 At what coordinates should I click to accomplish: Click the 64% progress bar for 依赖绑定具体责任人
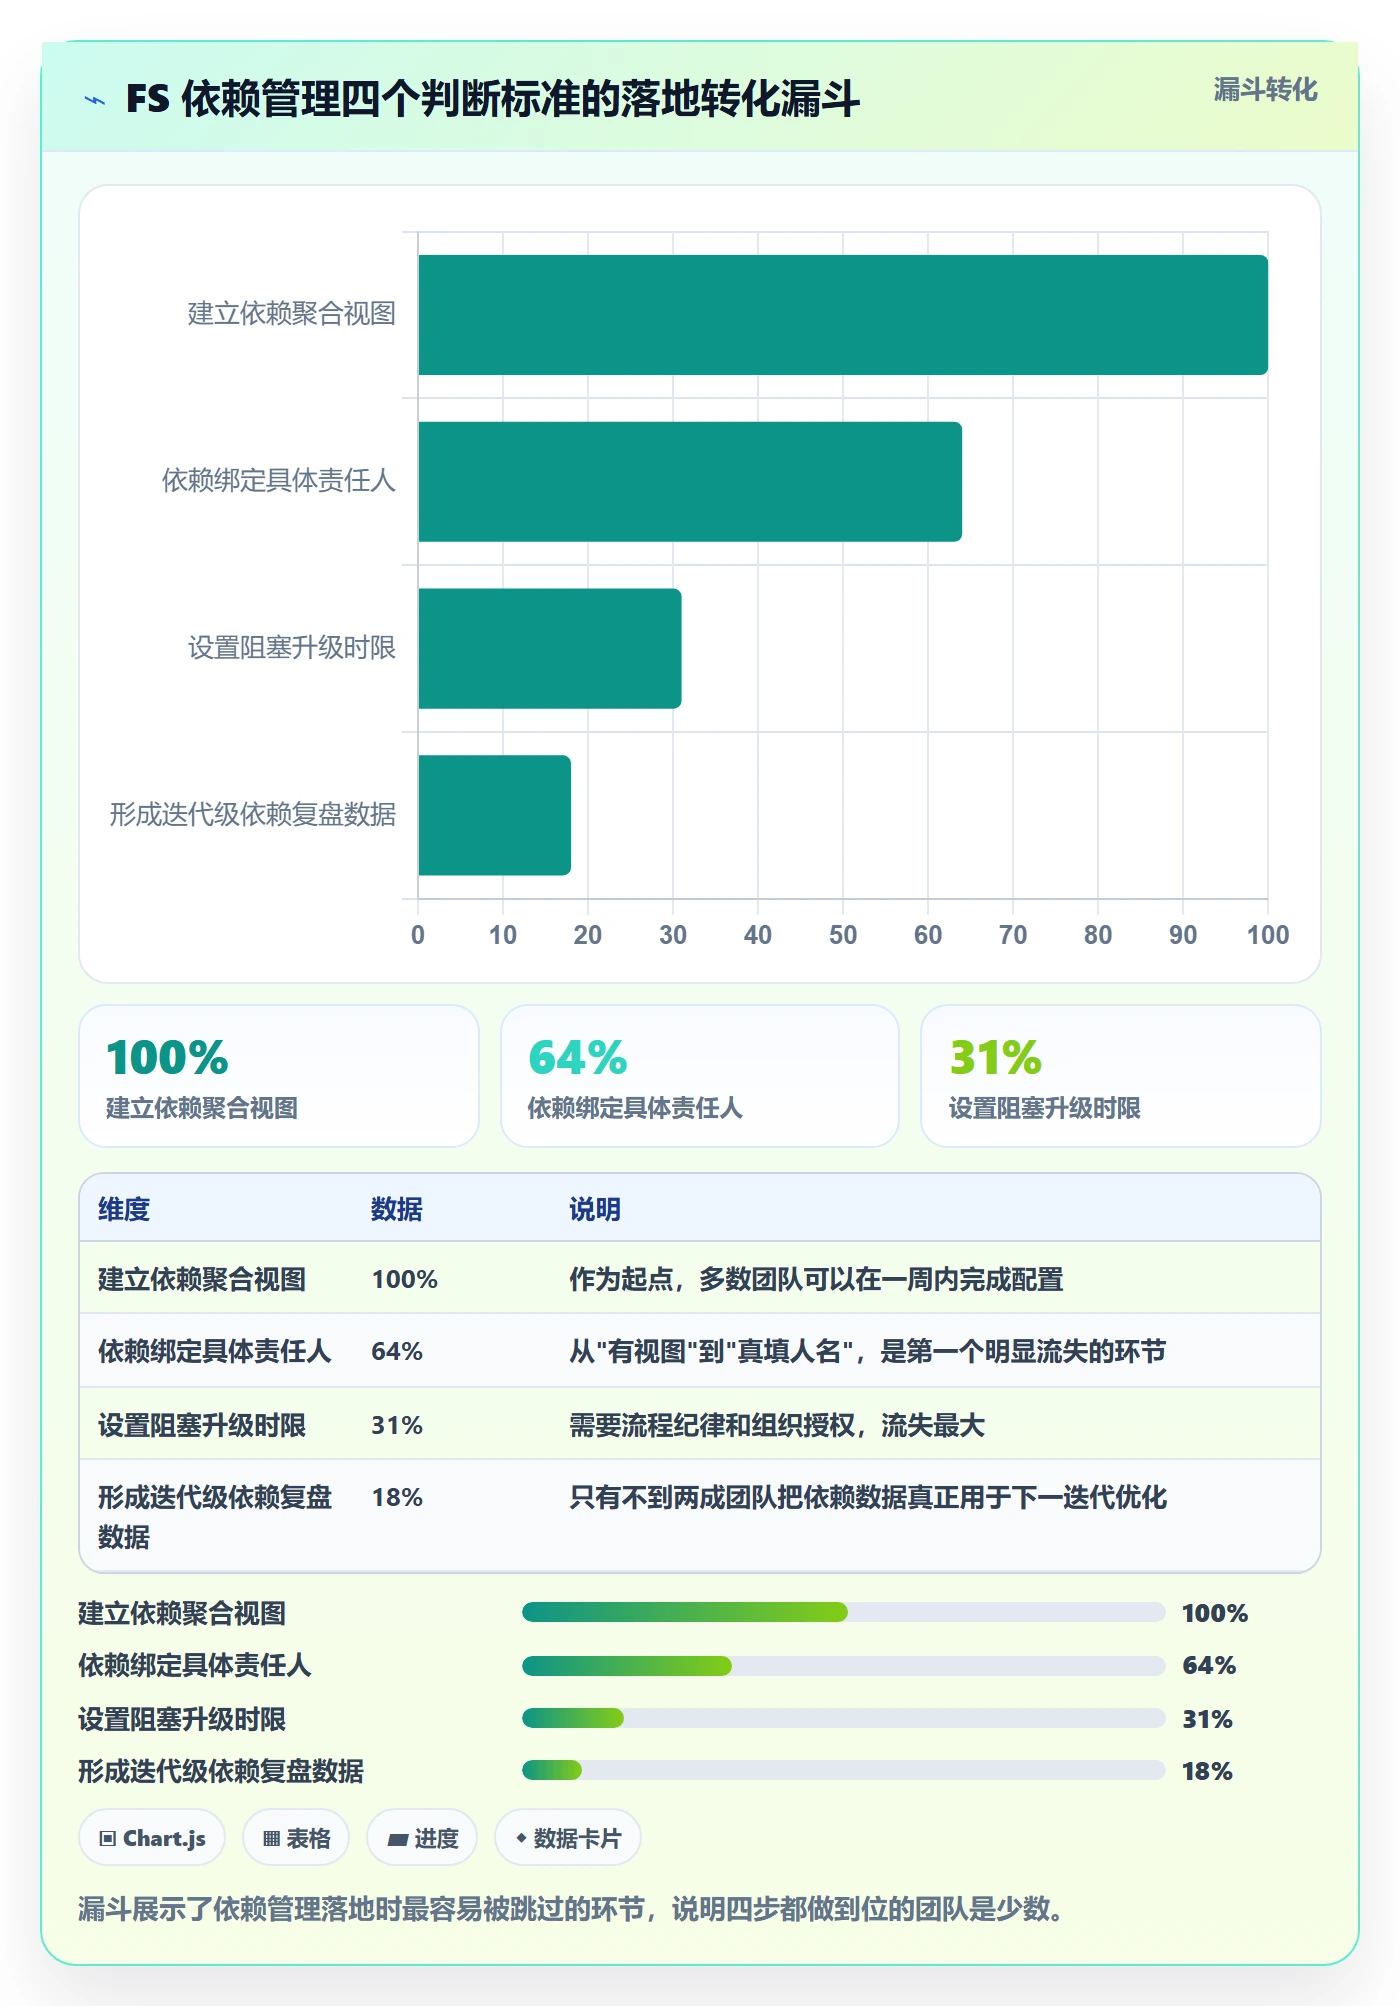click(x=843, y=1665)
